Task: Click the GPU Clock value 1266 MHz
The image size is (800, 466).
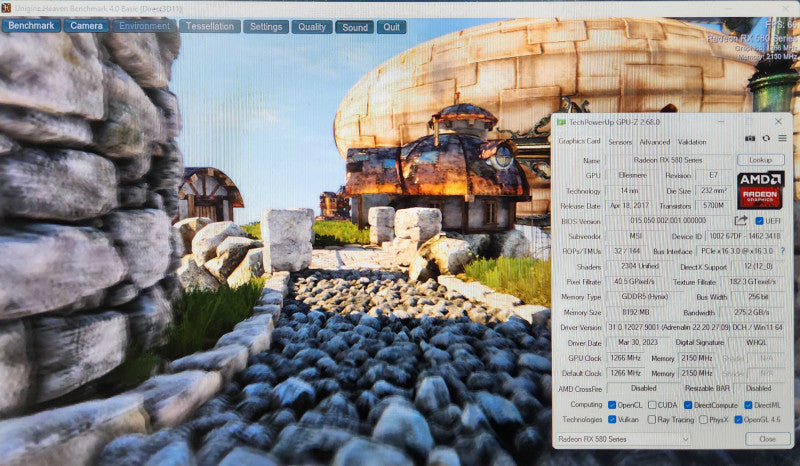Action: tap(625, 358)
